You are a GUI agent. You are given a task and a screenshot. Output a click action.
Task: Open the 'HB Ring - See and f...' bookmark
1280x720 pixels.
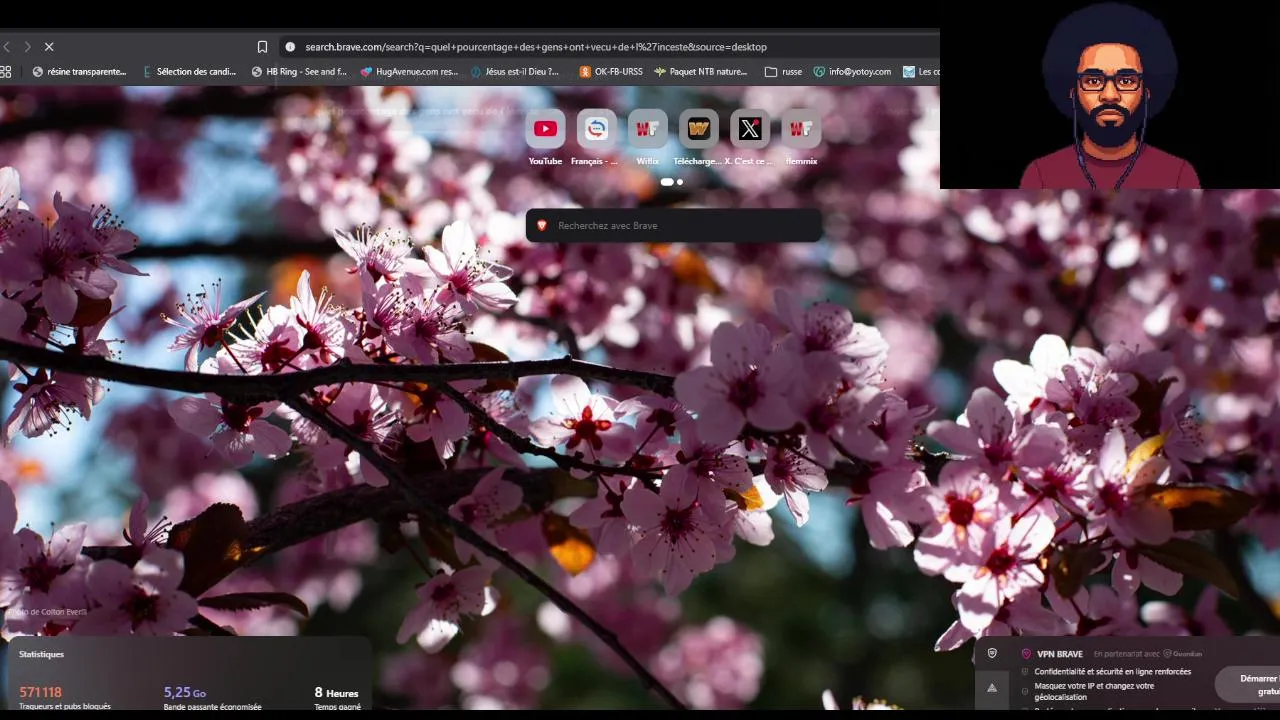point(299,72)
